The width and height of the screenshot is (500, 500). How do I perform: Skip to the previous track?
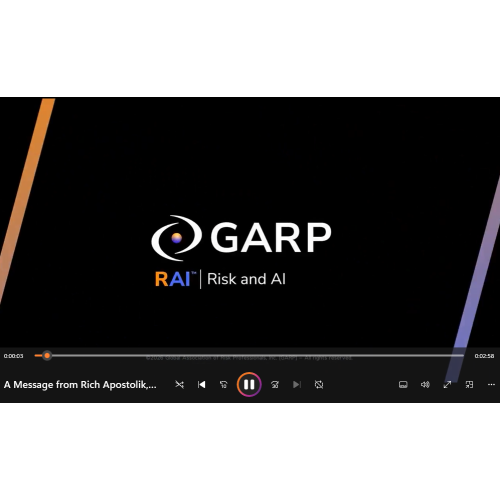(x=201, y=384)
